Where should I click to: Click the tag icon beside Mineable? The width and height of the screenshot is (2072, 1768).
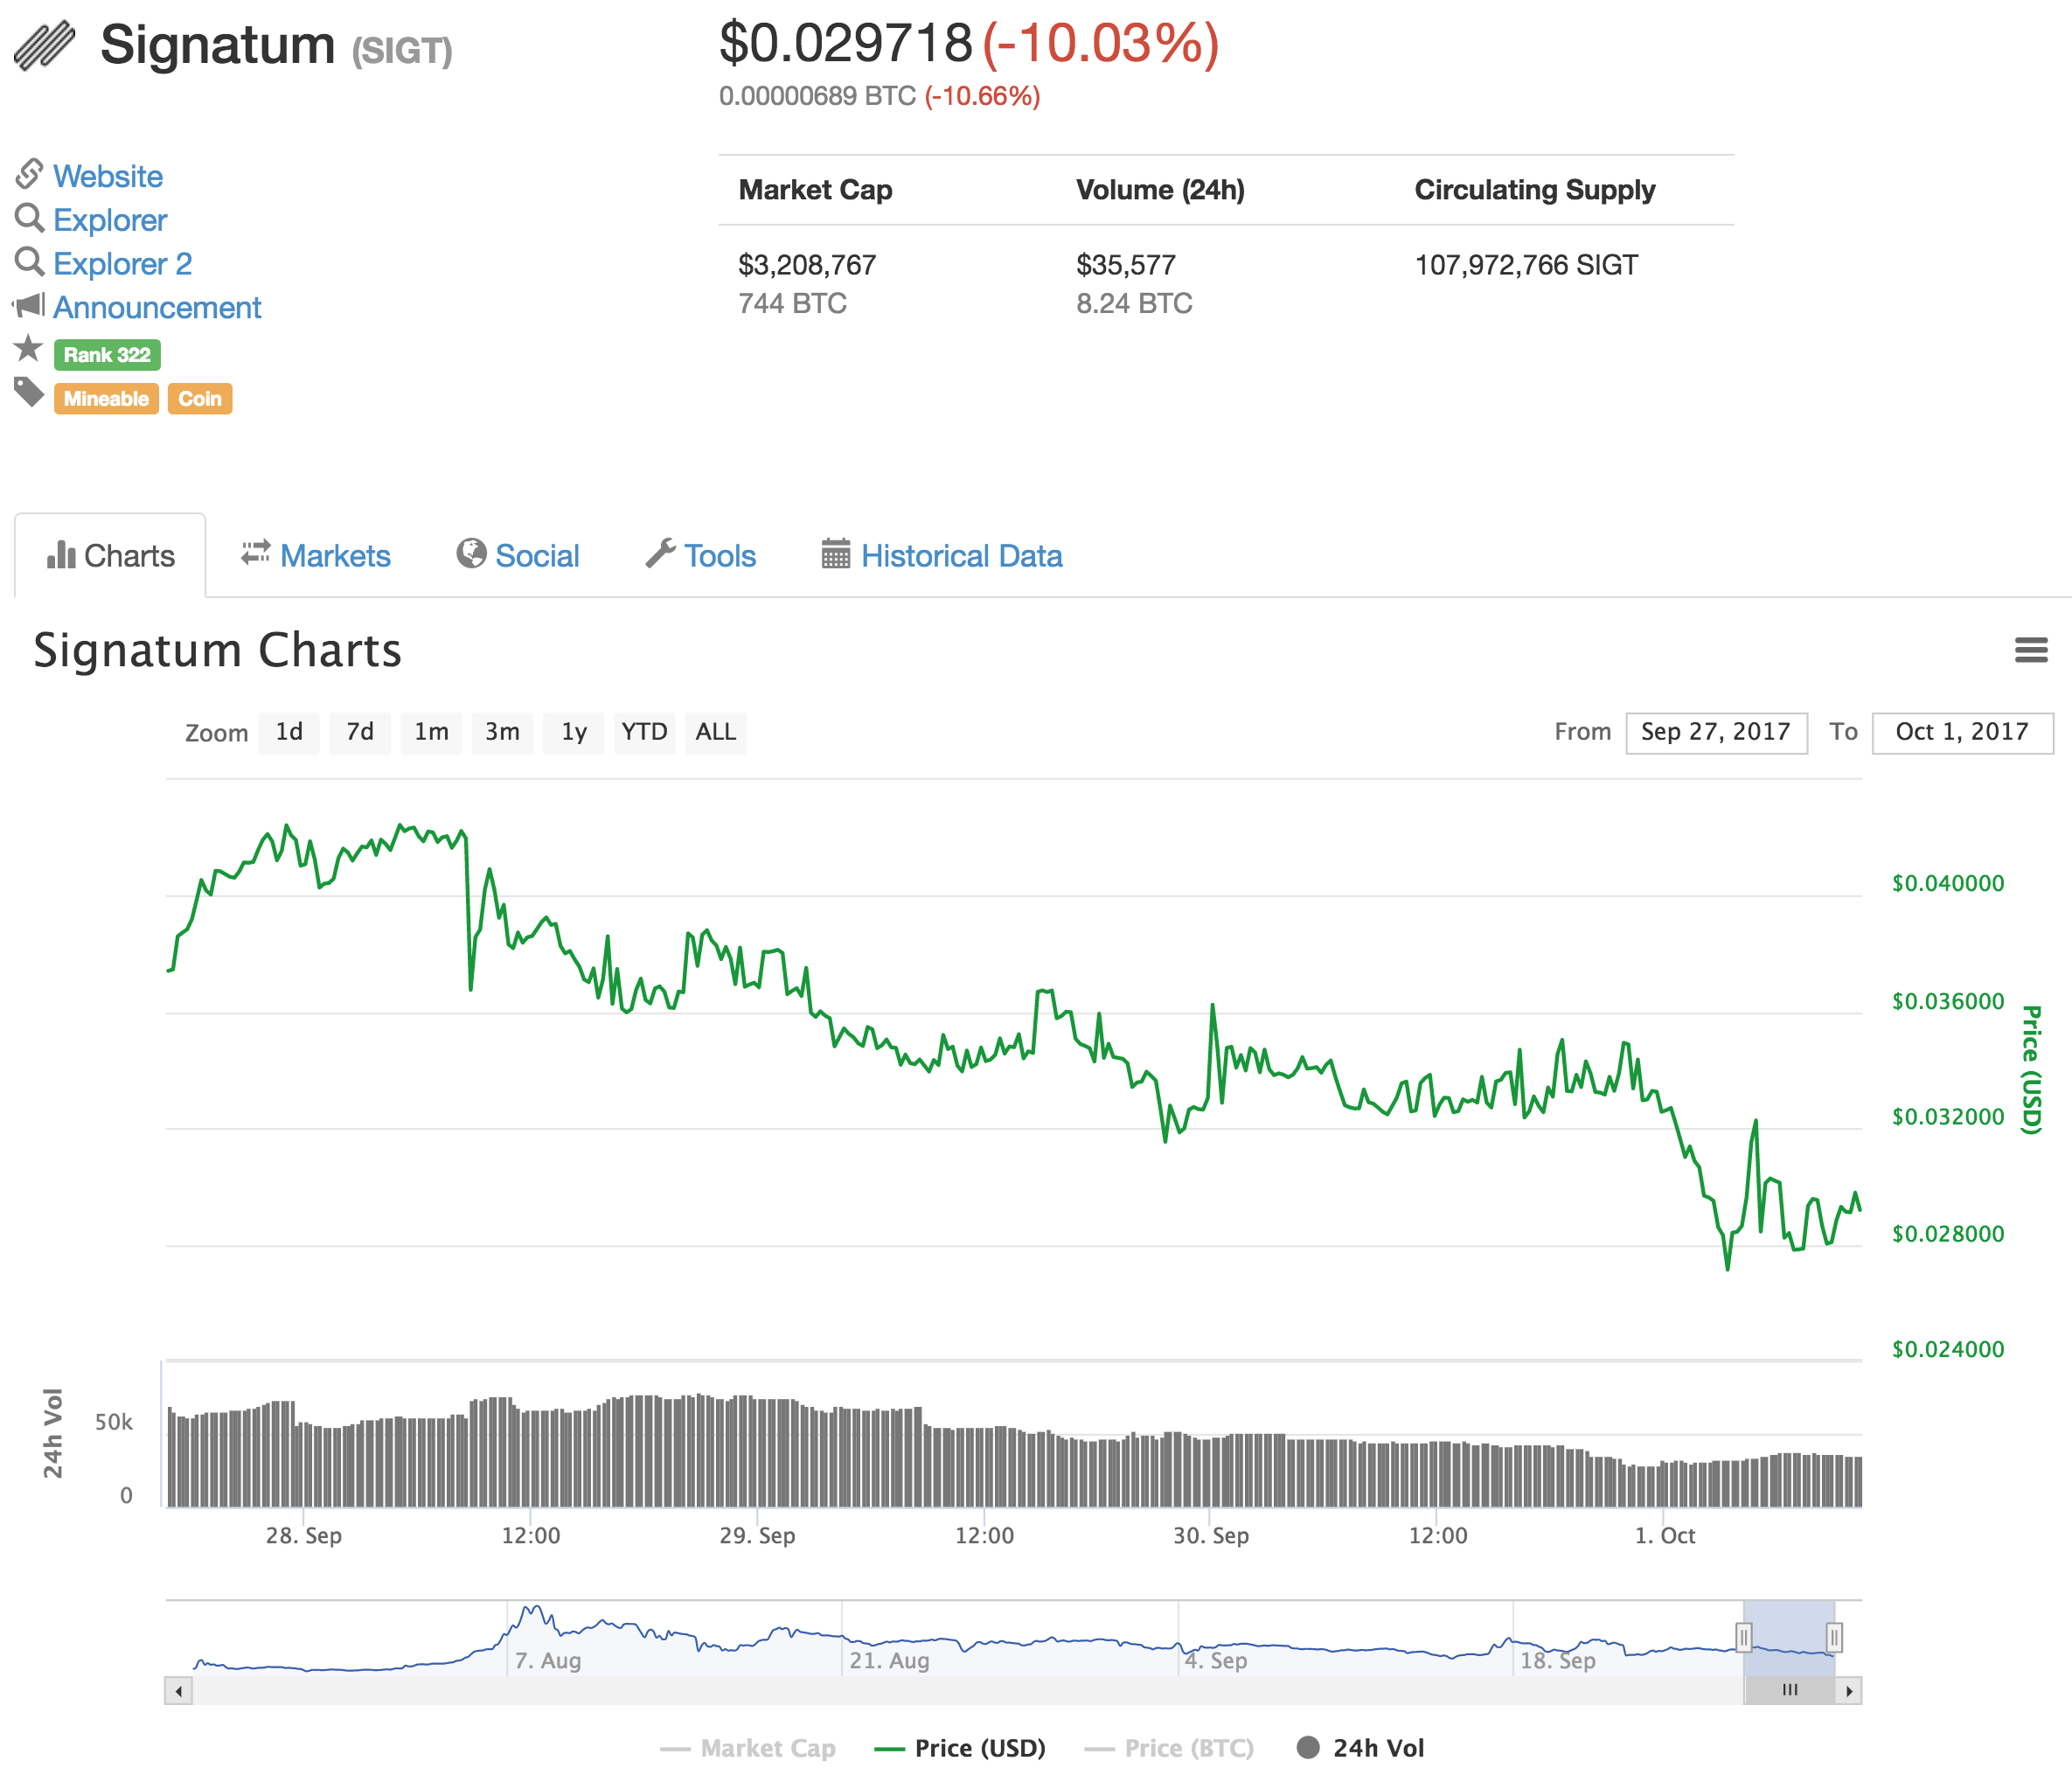(x=29, y=392)
